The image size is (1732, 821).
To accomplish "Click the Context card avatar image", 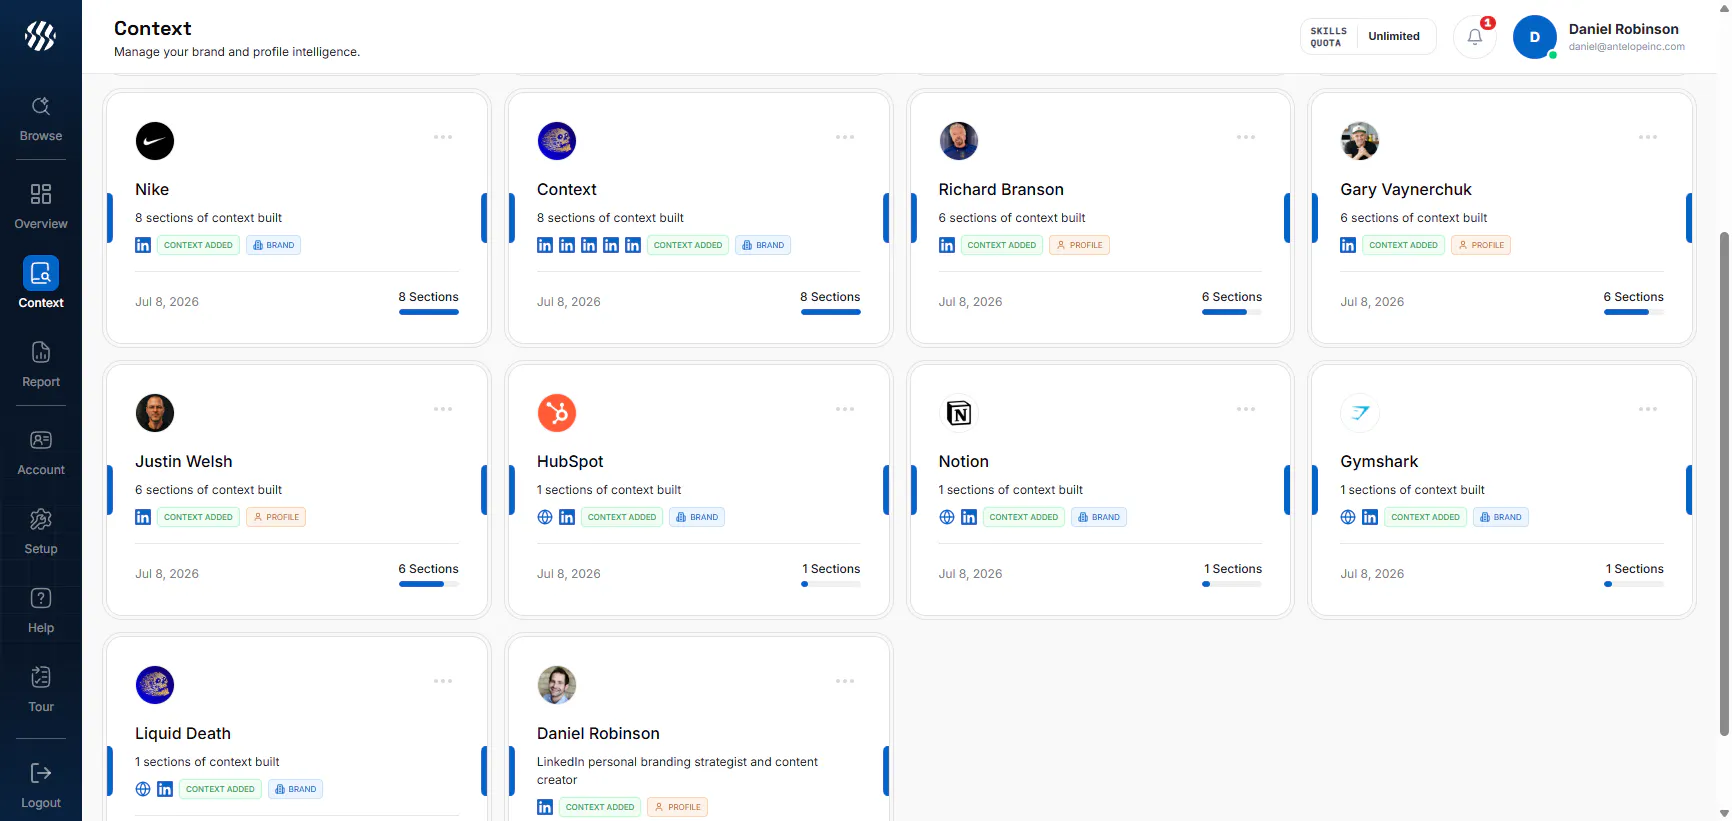I will (x=557, y=141).
